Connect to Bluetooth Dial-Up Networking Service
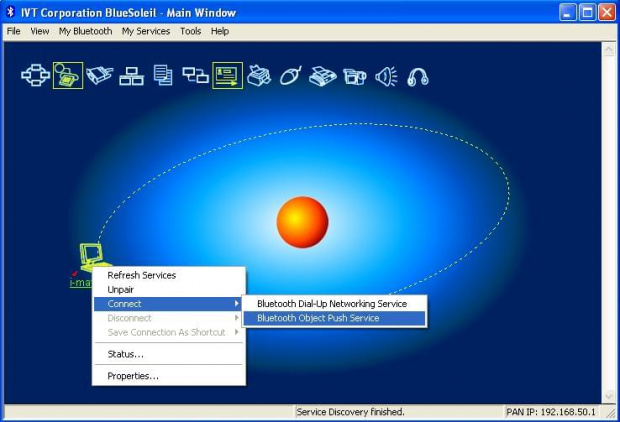Screen dimensions: 620x422 334,304
